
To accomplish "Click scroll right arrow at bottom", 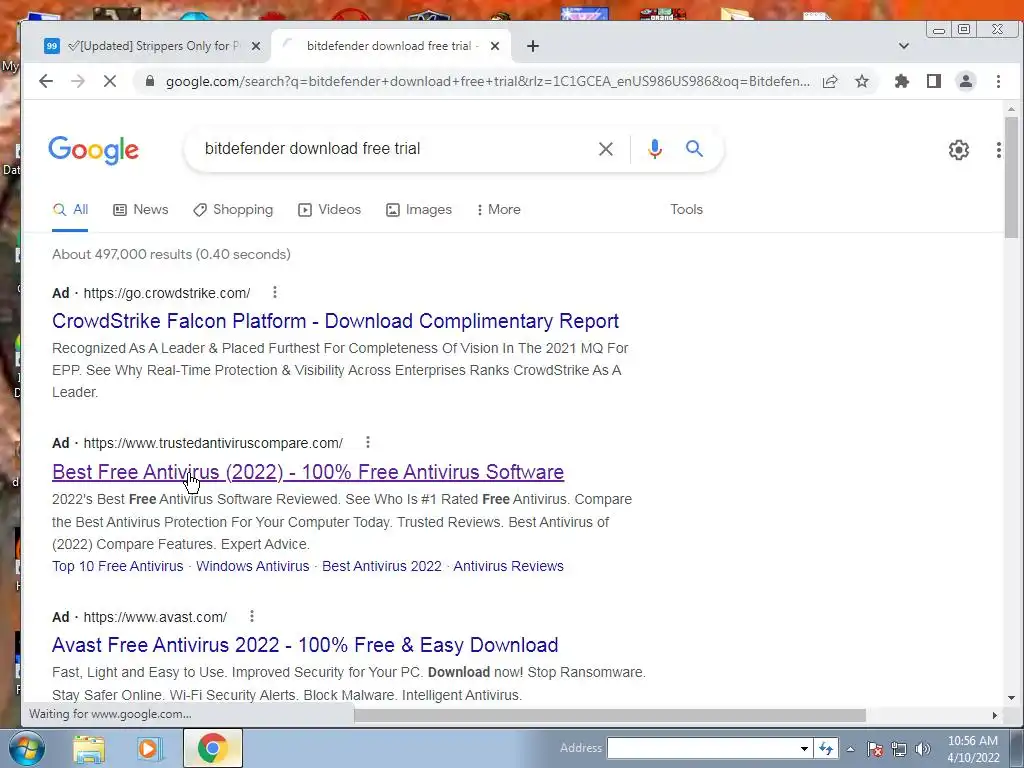I will click(995, 716).
